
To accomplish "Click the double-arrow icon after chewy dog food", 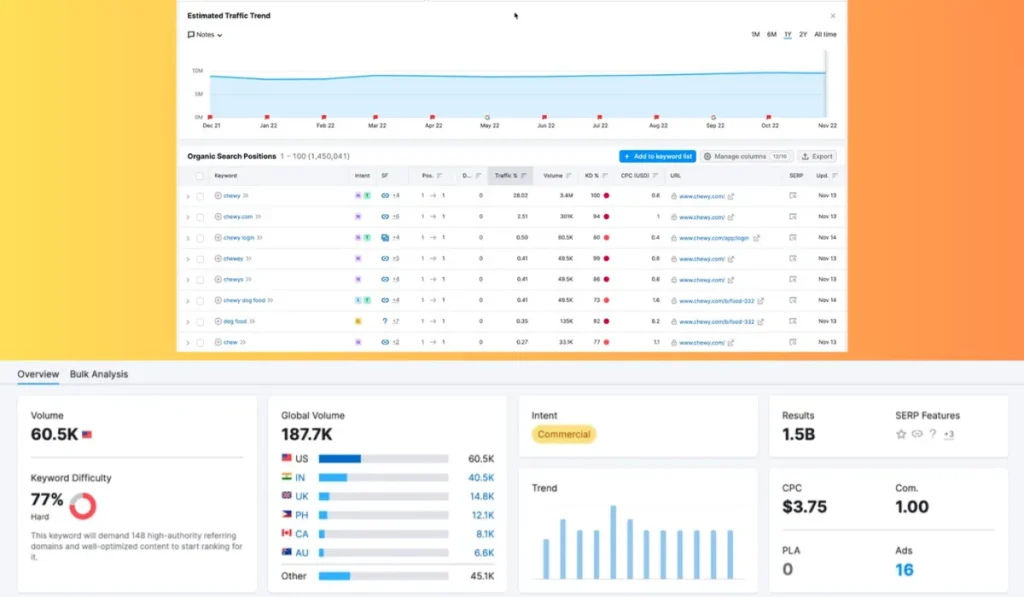I will click(x=270, y=300).
